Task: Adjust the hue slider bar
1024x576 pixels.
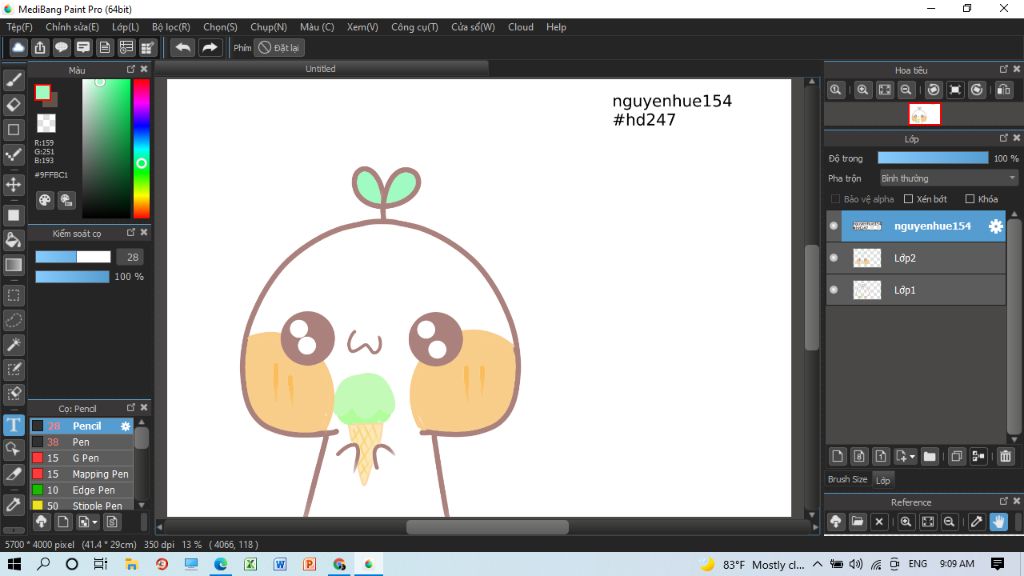Action: (141, 148)
